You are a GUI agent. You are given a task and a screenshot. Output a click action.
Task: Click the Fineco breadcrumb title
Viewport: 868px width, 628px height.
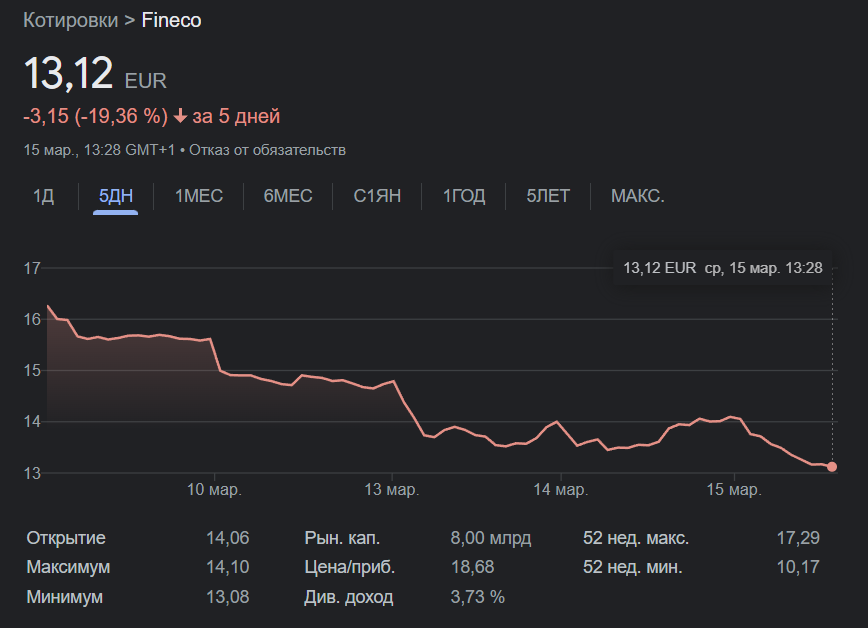pyautogui.click(x=171, y=20)
